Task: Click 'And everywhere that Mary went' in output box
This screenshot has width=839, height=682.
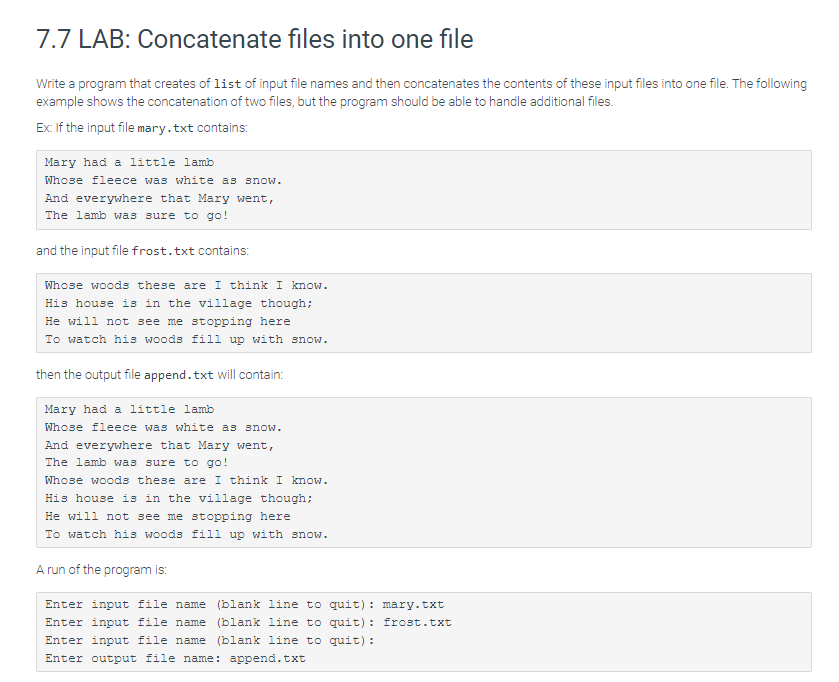Action: tap(159, 445)
